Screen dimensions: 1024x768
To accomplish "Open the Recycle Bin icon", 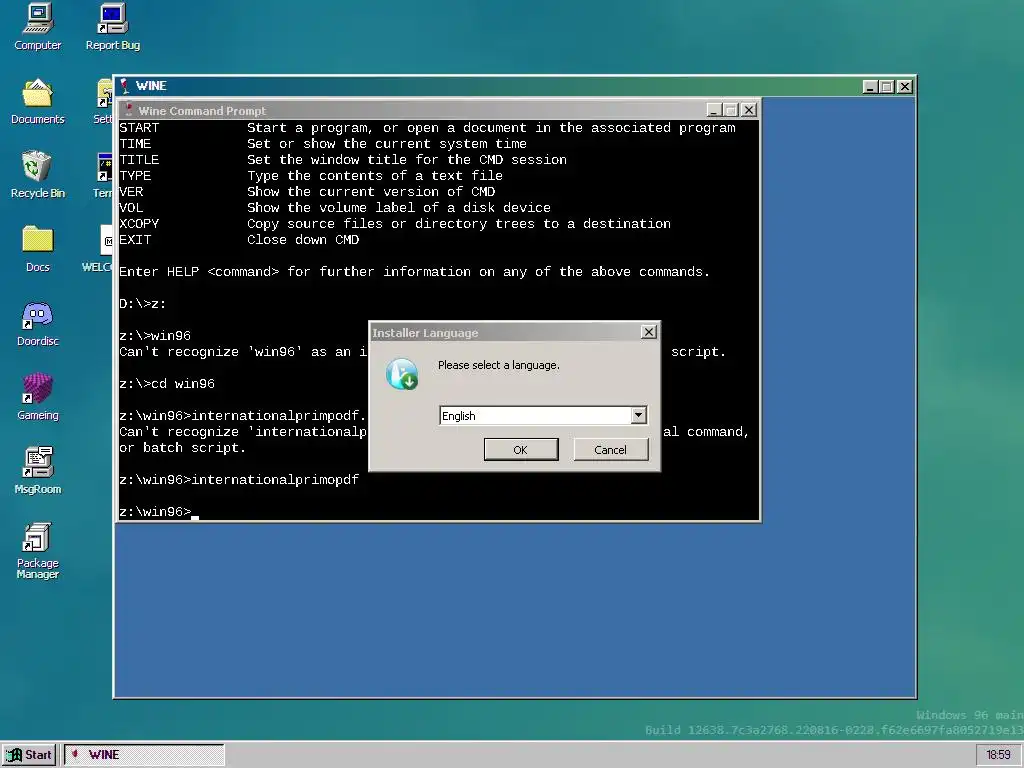I will [37, 175].
